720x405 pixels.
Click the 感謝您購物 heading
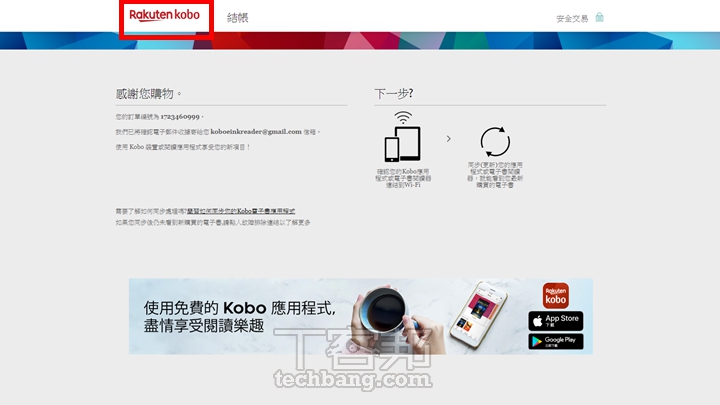pos(148,94)
